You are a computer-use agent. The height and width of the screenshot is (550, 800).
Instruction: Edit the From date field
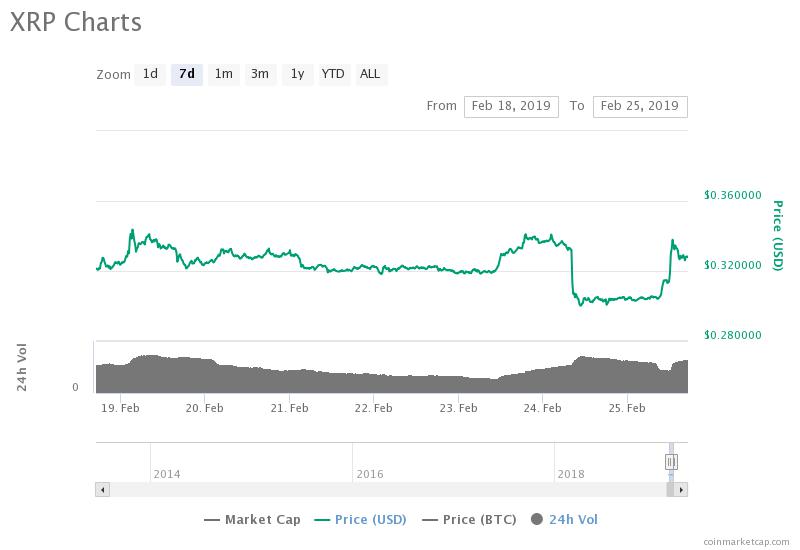coord(511,107)
